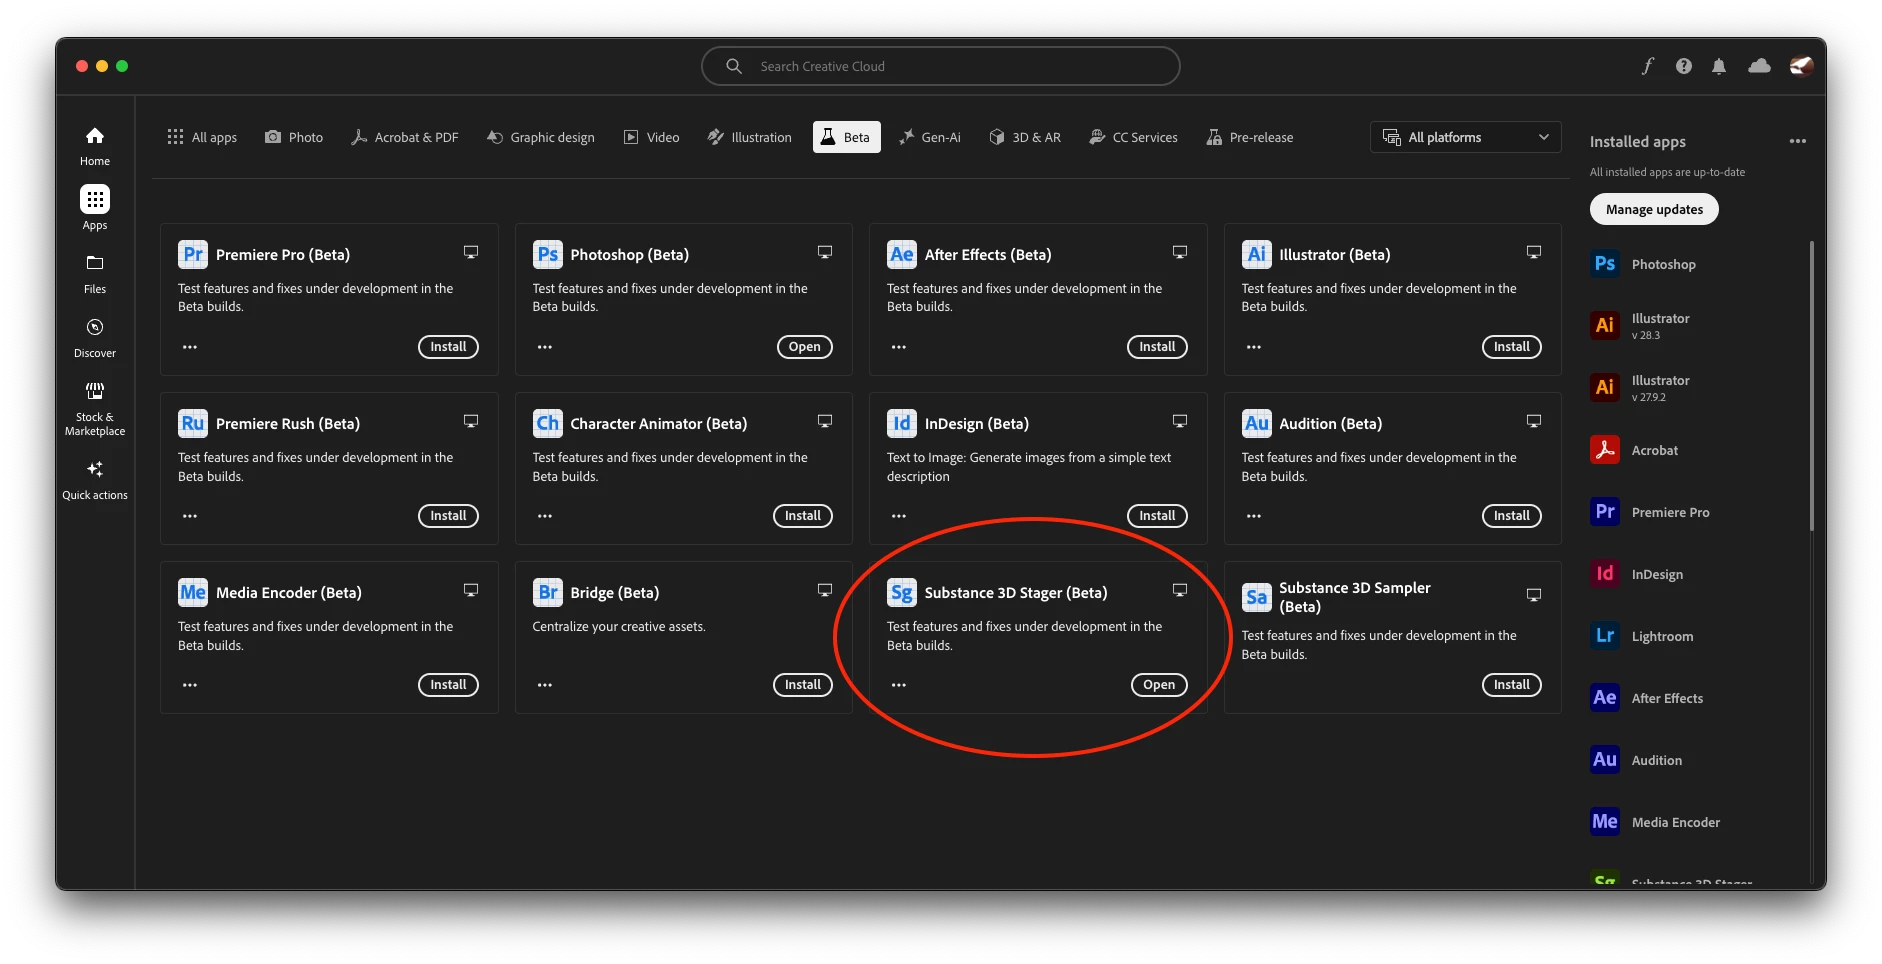Switch to the Video tab
This screenshot has width=1882, height=964.
click(x=652, y=137)
